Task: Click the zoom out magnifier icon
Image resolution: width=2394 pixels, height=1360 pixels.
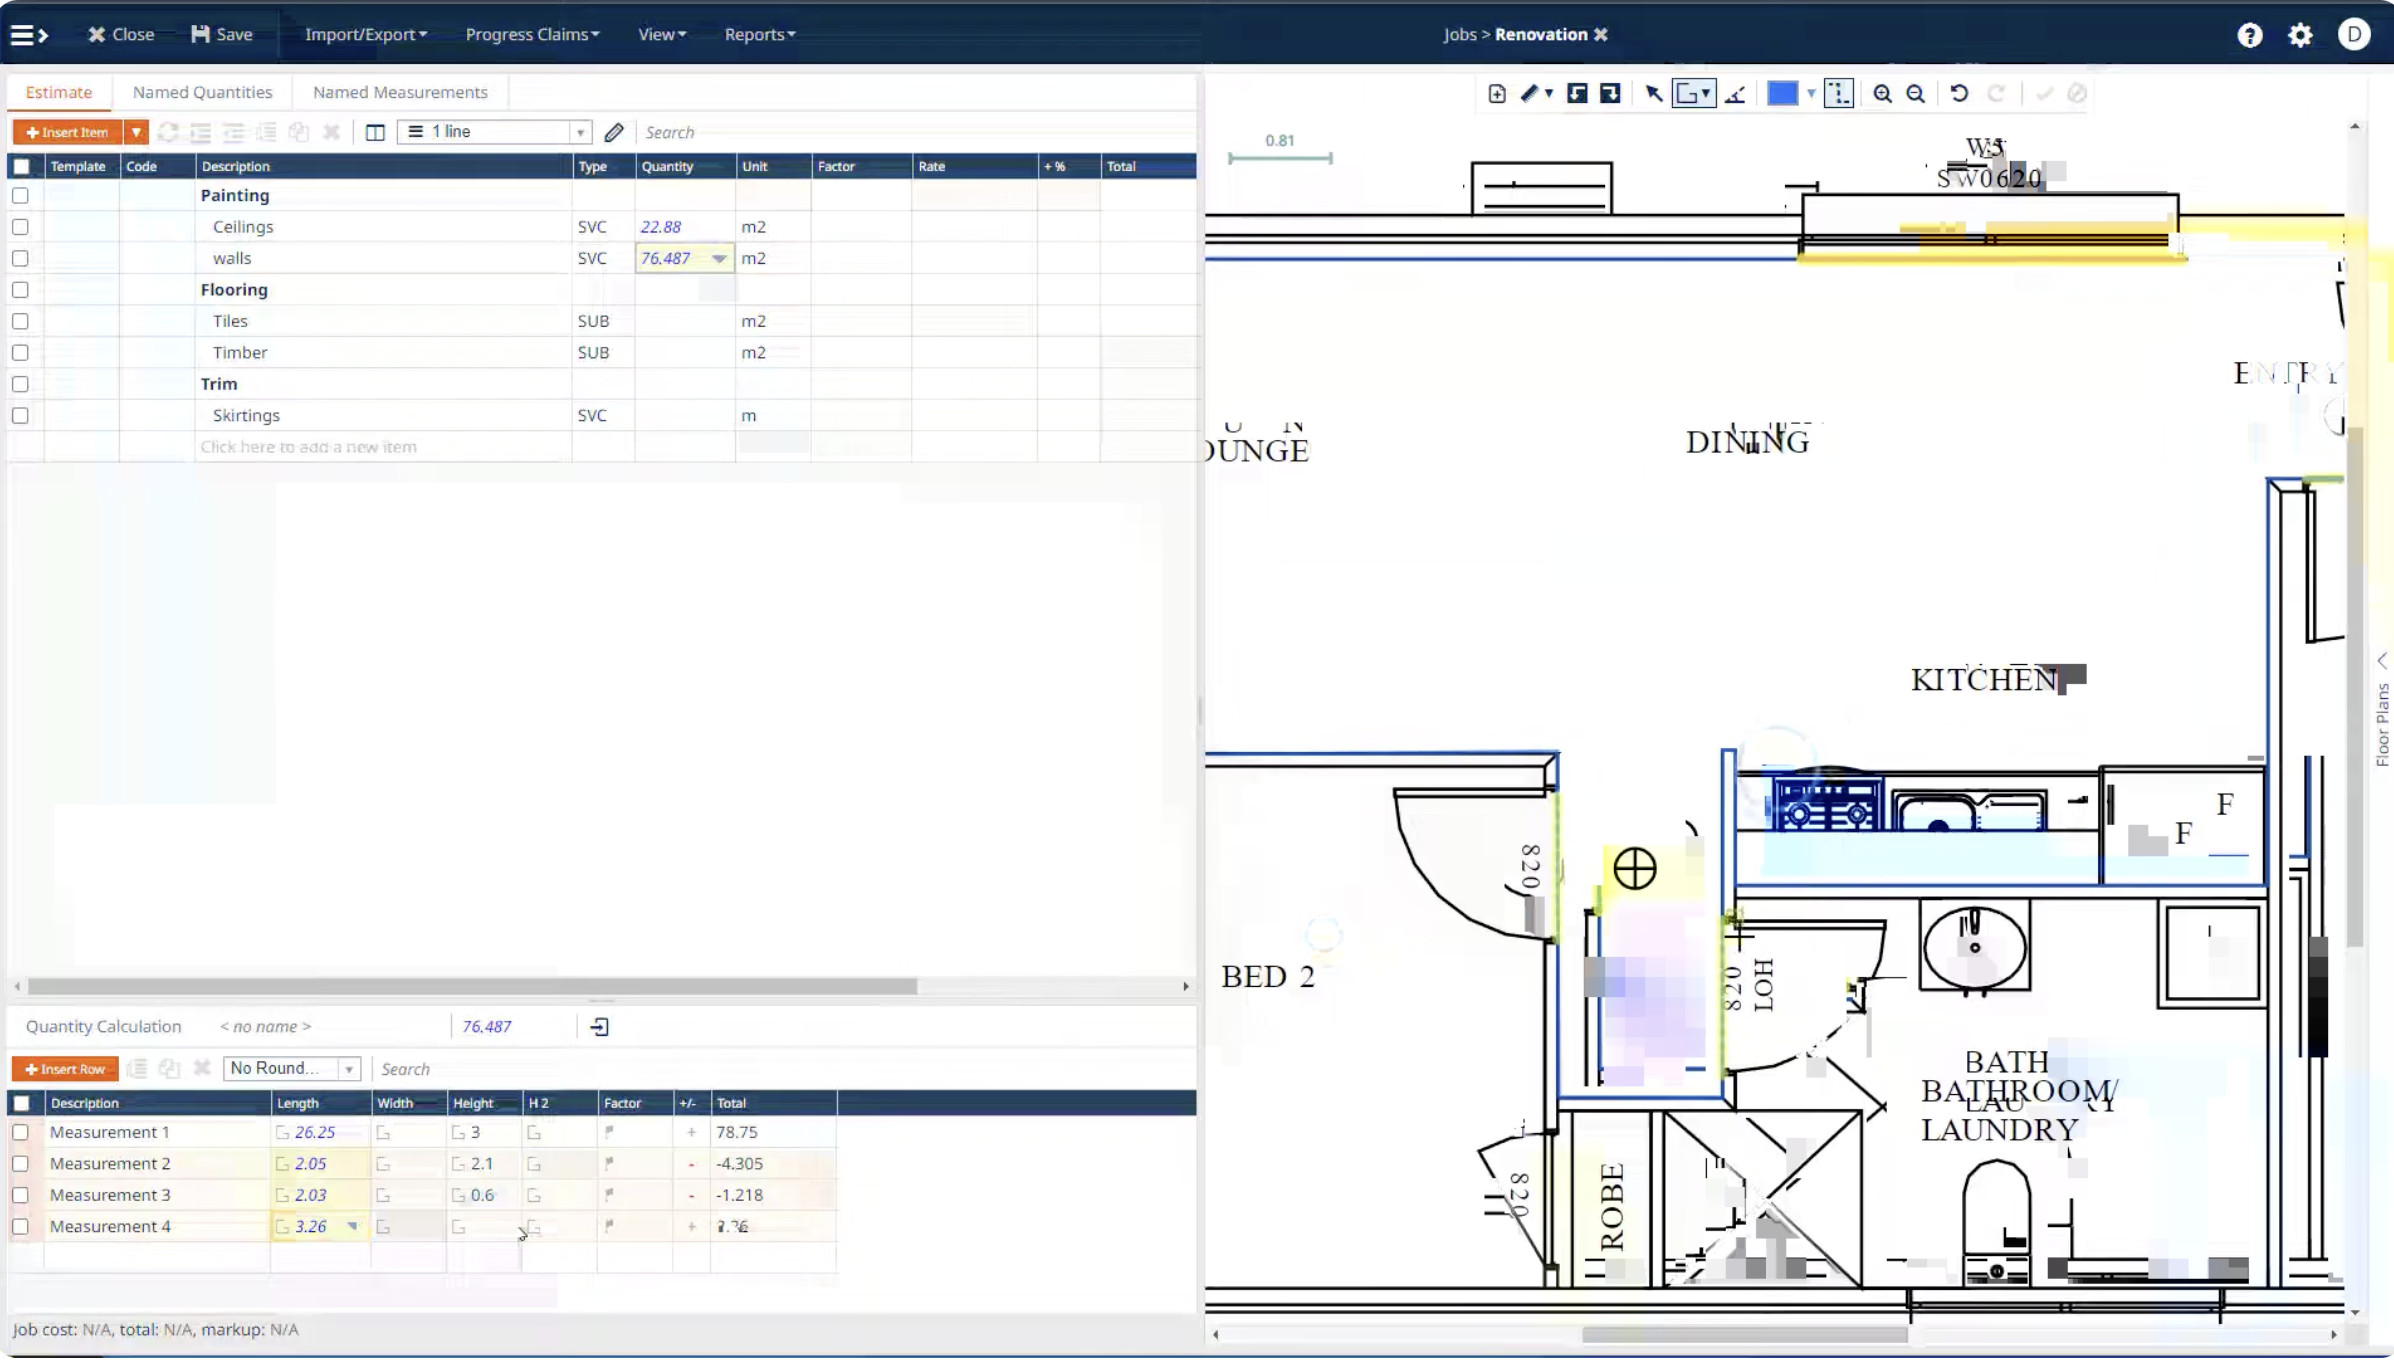Action: click(1915, 94)
